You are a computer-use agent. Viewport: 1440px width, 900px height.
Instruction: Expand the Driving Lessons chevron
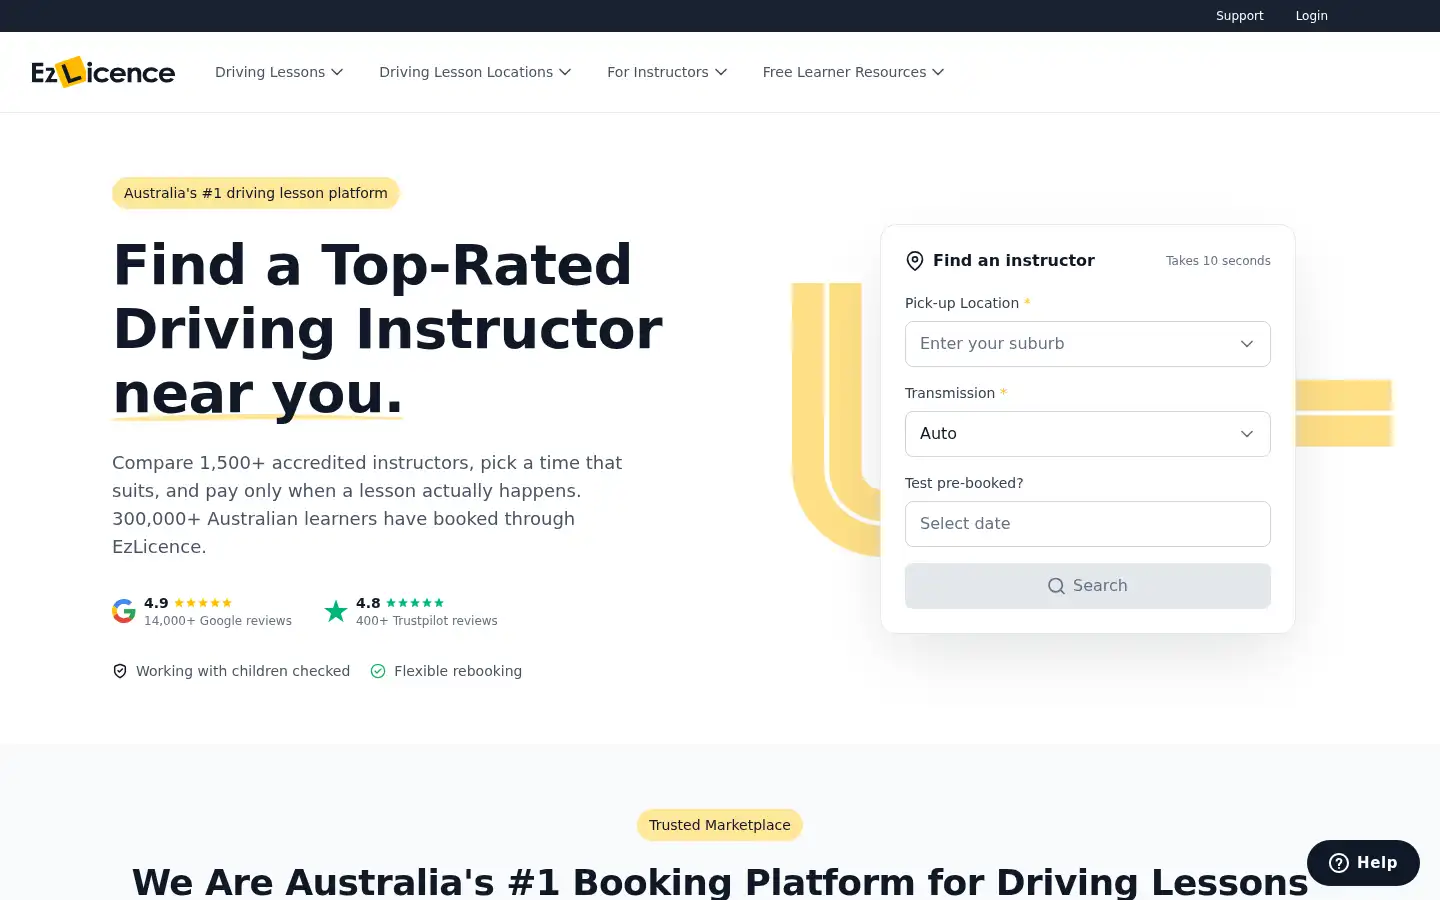click(x=337, y=72)
